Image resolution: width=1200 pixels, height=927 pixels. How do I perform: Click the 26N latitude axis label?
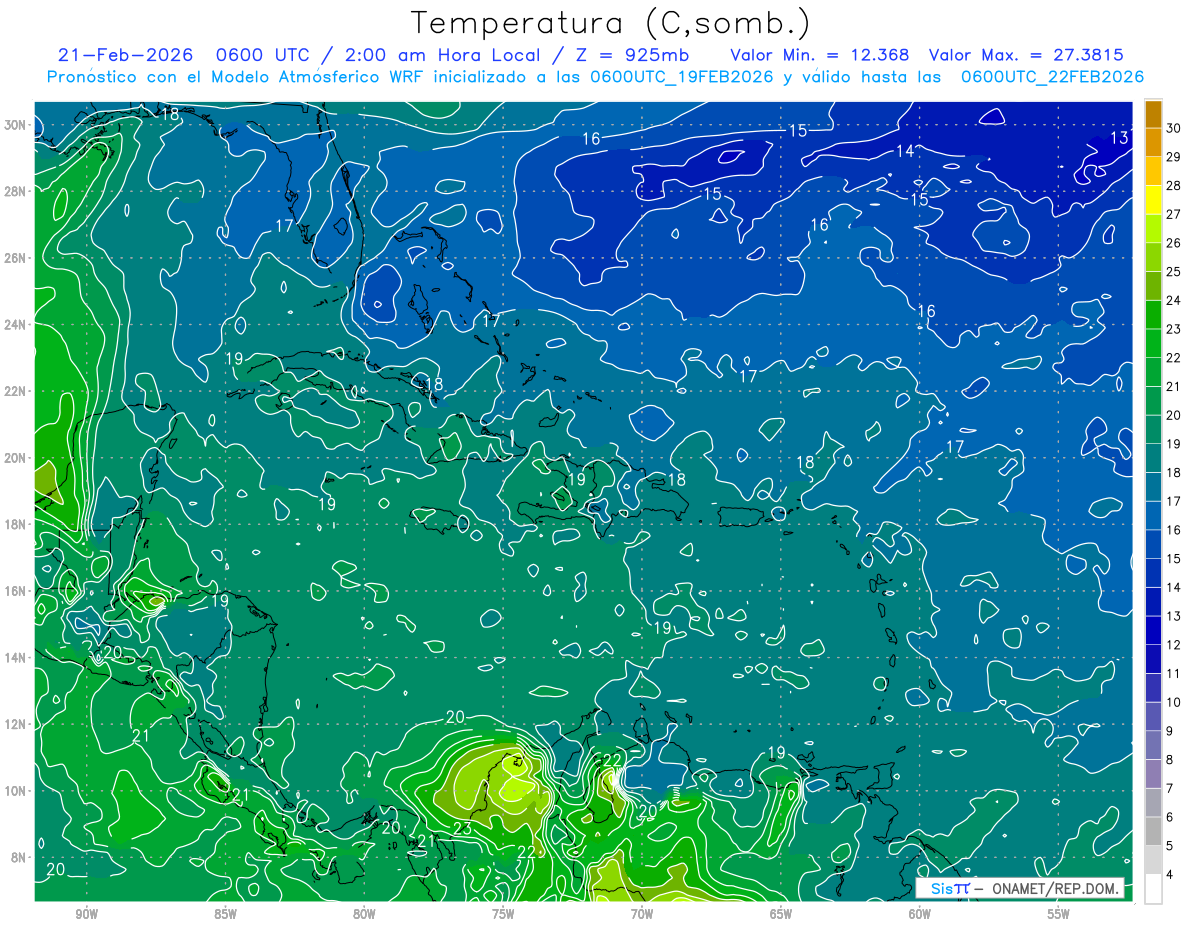point(15,257)
